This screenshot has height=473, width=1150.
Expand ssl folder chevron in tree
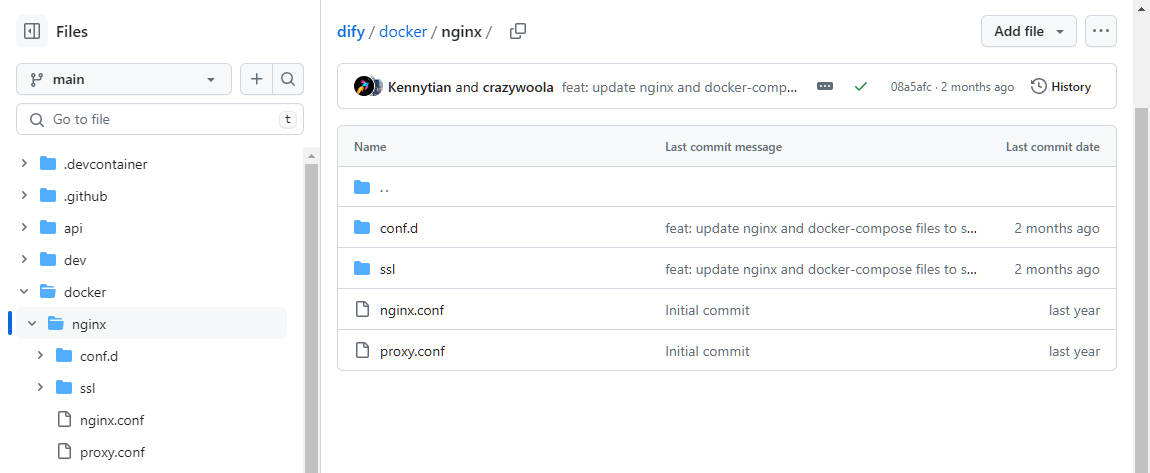(x=40, y=387)
